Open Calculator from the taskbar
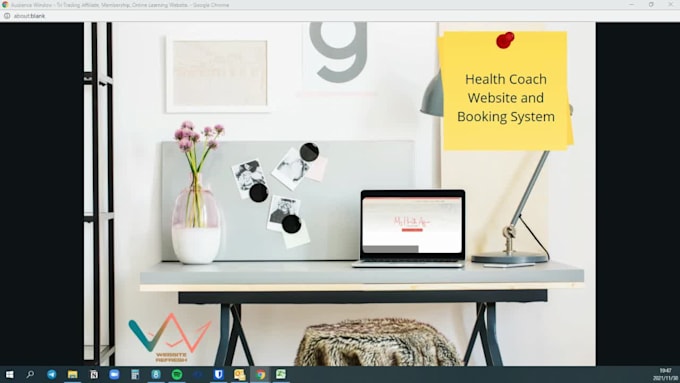Viewport: 680px width, 383px height. coord(135,374)
